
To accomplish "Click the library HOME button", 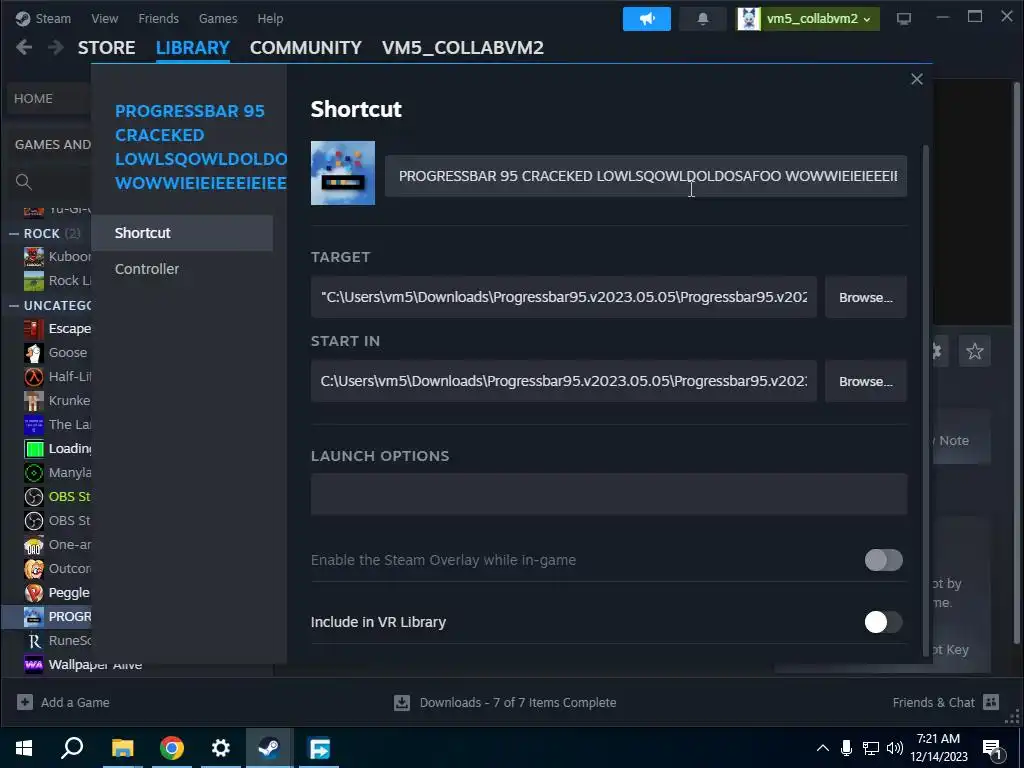I will point(49,99).
